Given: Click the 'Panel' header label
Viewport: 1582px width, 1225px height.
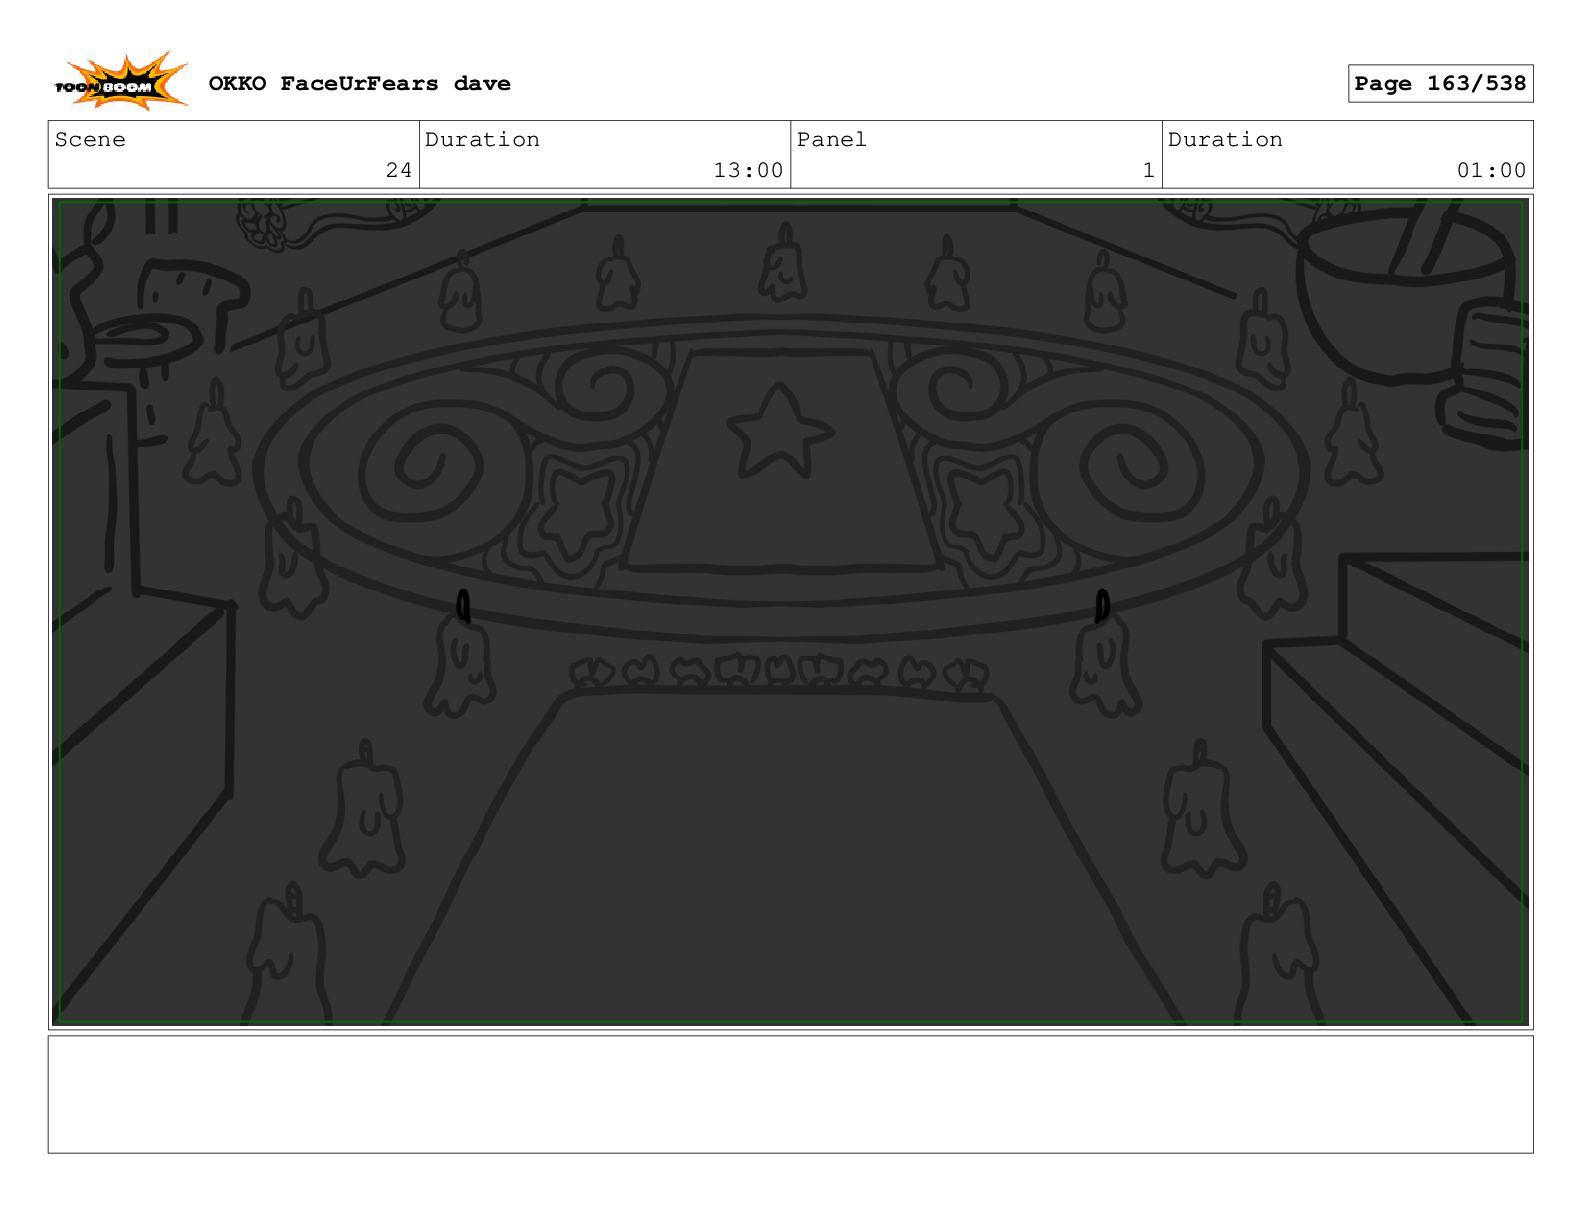Looking at the screenshot, I should click(x=832, y=140).
